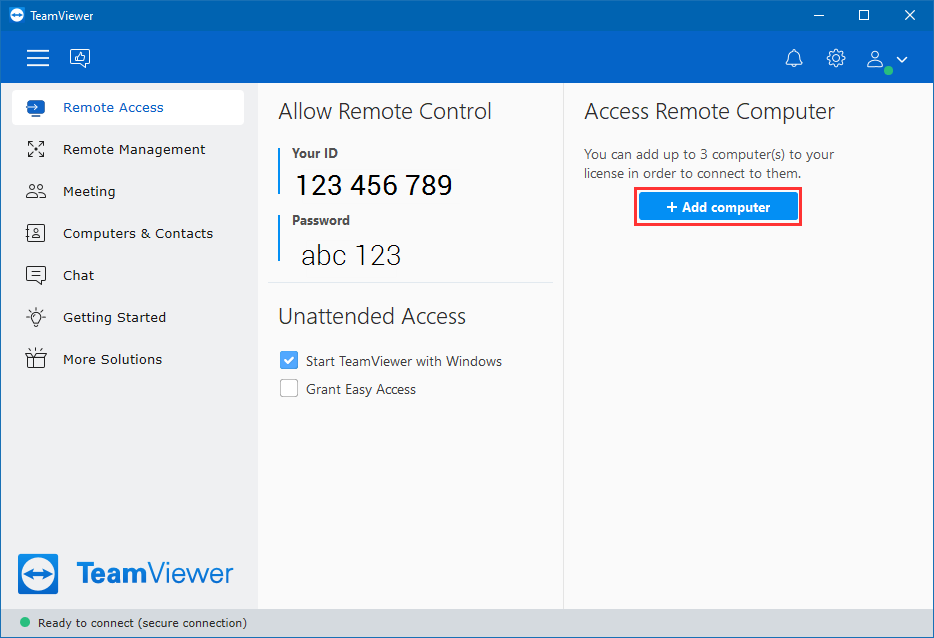934x638 pixels.
Task: Click the green Ready to connect status indicator
Action: [x=25, y=623]
